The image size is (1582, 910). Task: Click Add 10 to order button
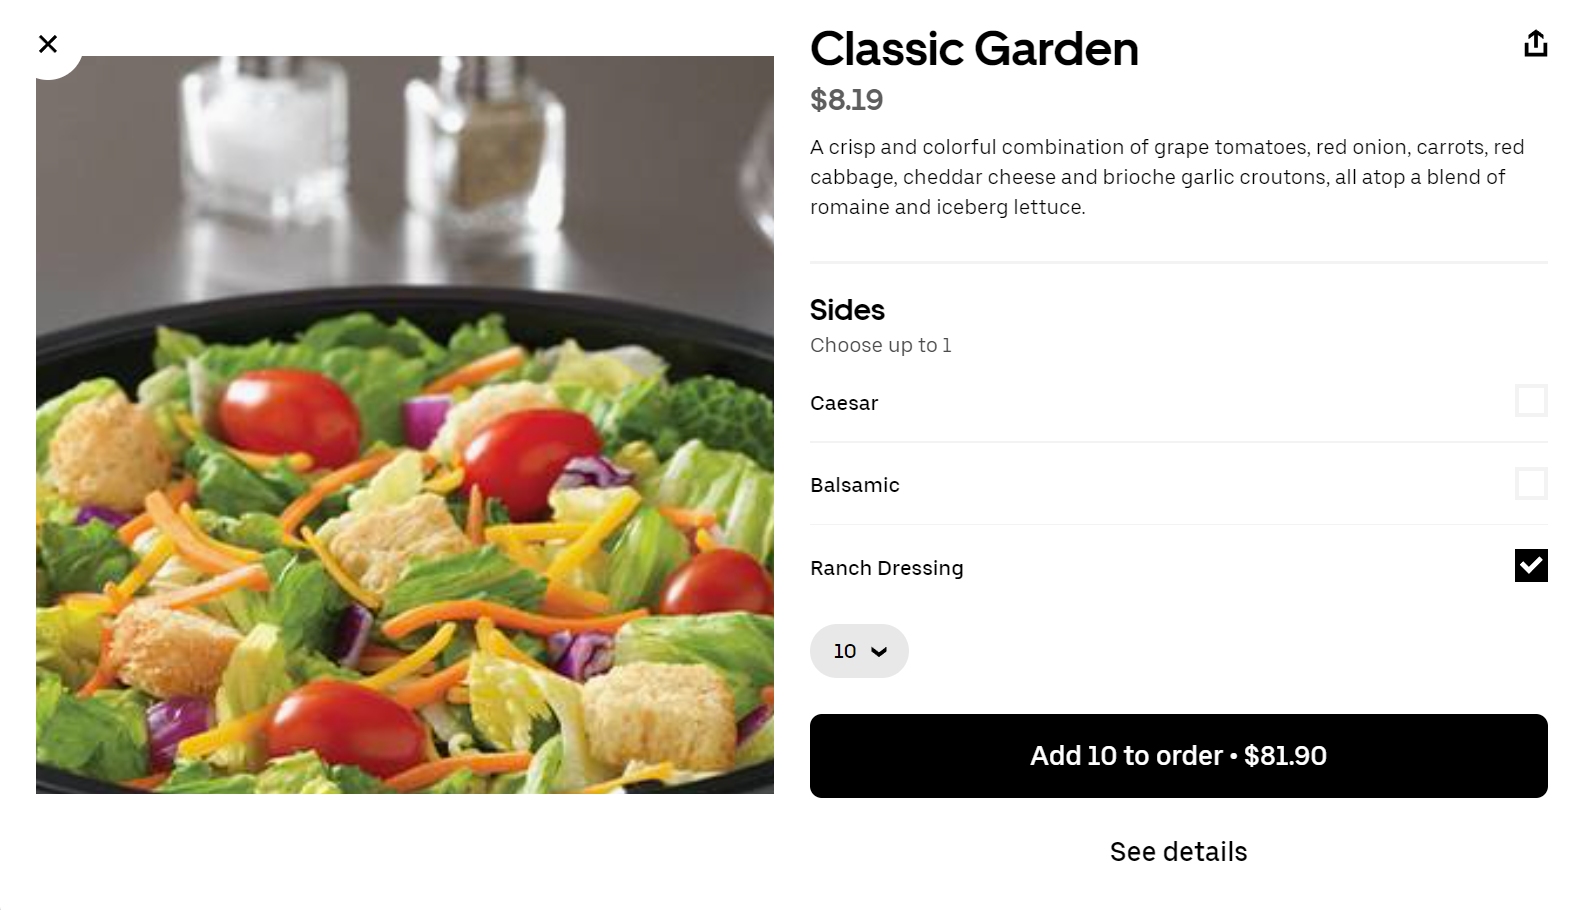pyautogui.click(x=1178, y=756)
